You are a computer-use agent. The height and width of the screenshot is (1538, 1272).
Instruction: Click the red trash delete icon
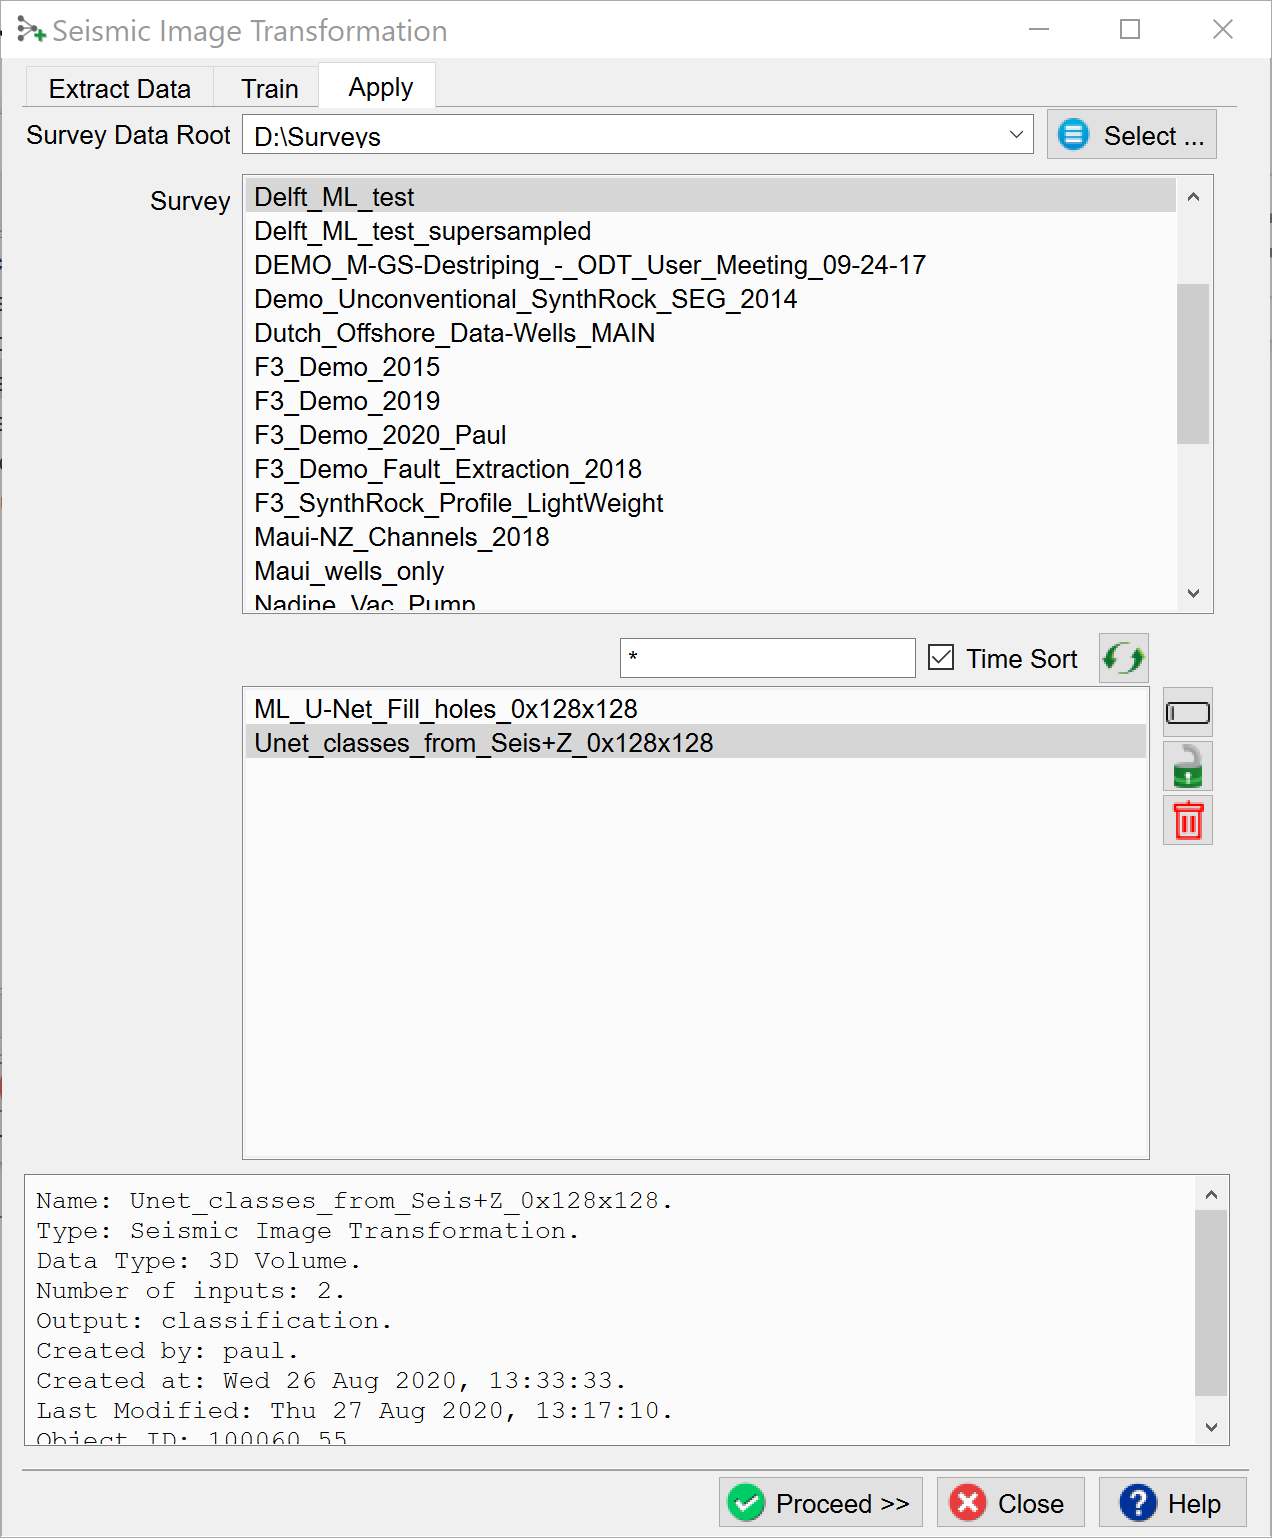click(x=1187, y=821)
